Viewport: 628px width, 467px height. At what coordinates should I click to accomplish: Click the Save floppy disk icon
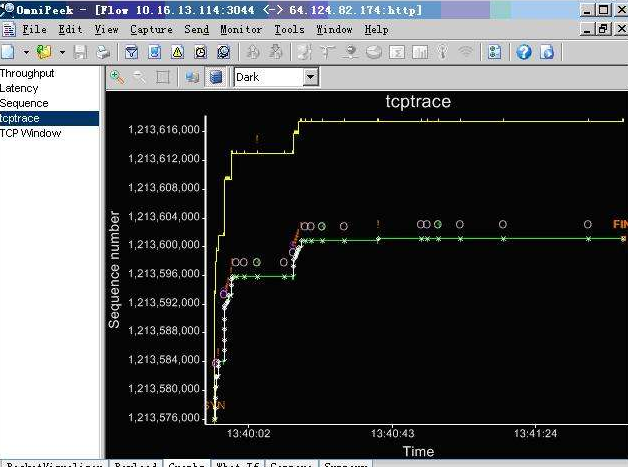pos(81,52)
